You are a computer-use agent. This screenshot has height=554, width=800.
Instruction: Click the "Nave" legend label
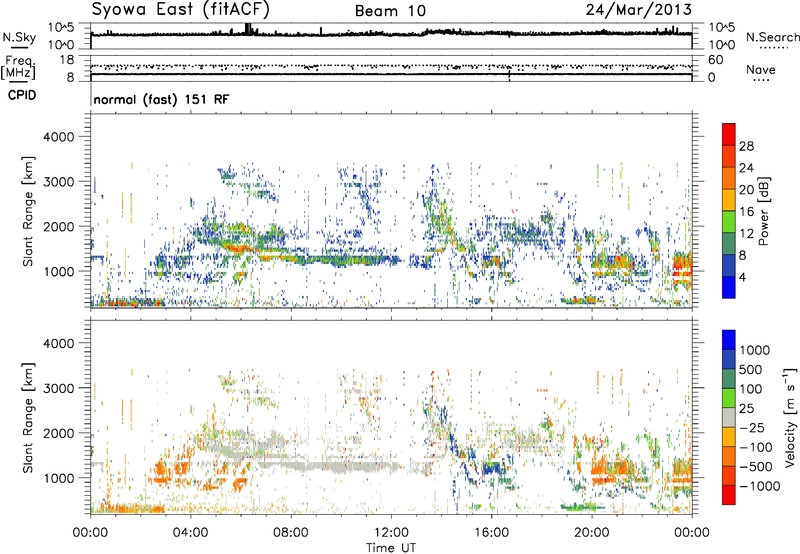(761, 69)
